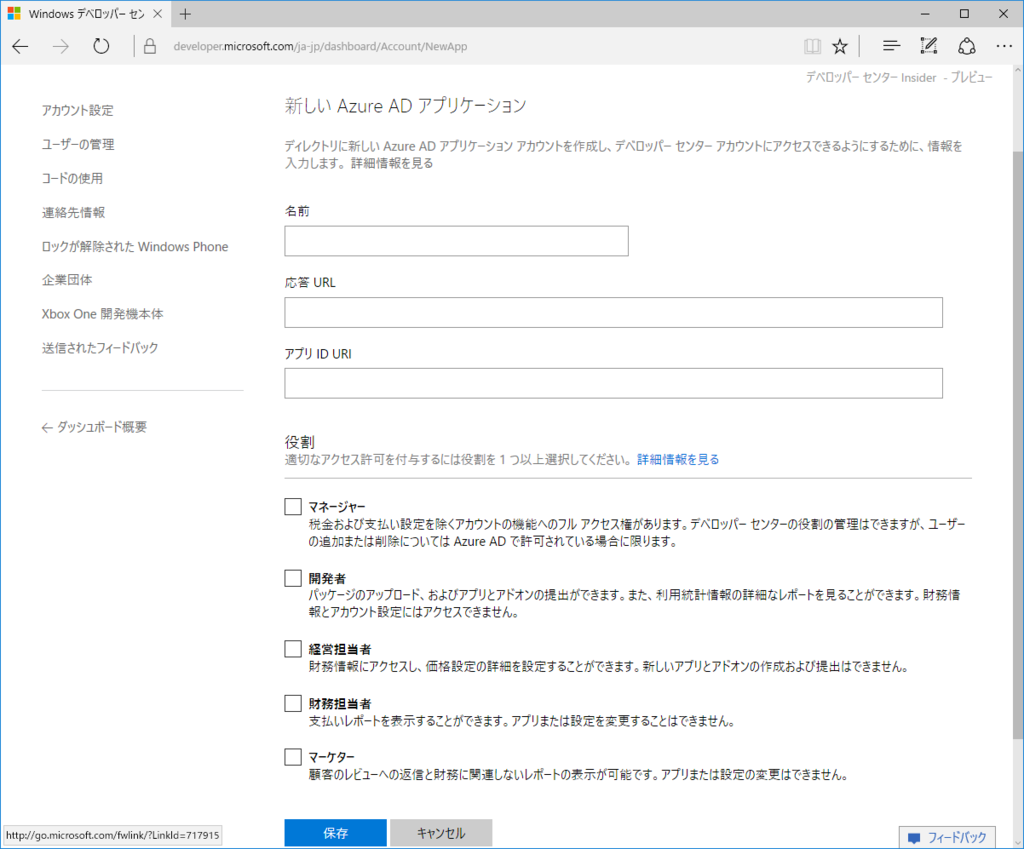Minimize the browser window
The width and height of the screenshot is (1024, 849).
click(x=925, y=14)
